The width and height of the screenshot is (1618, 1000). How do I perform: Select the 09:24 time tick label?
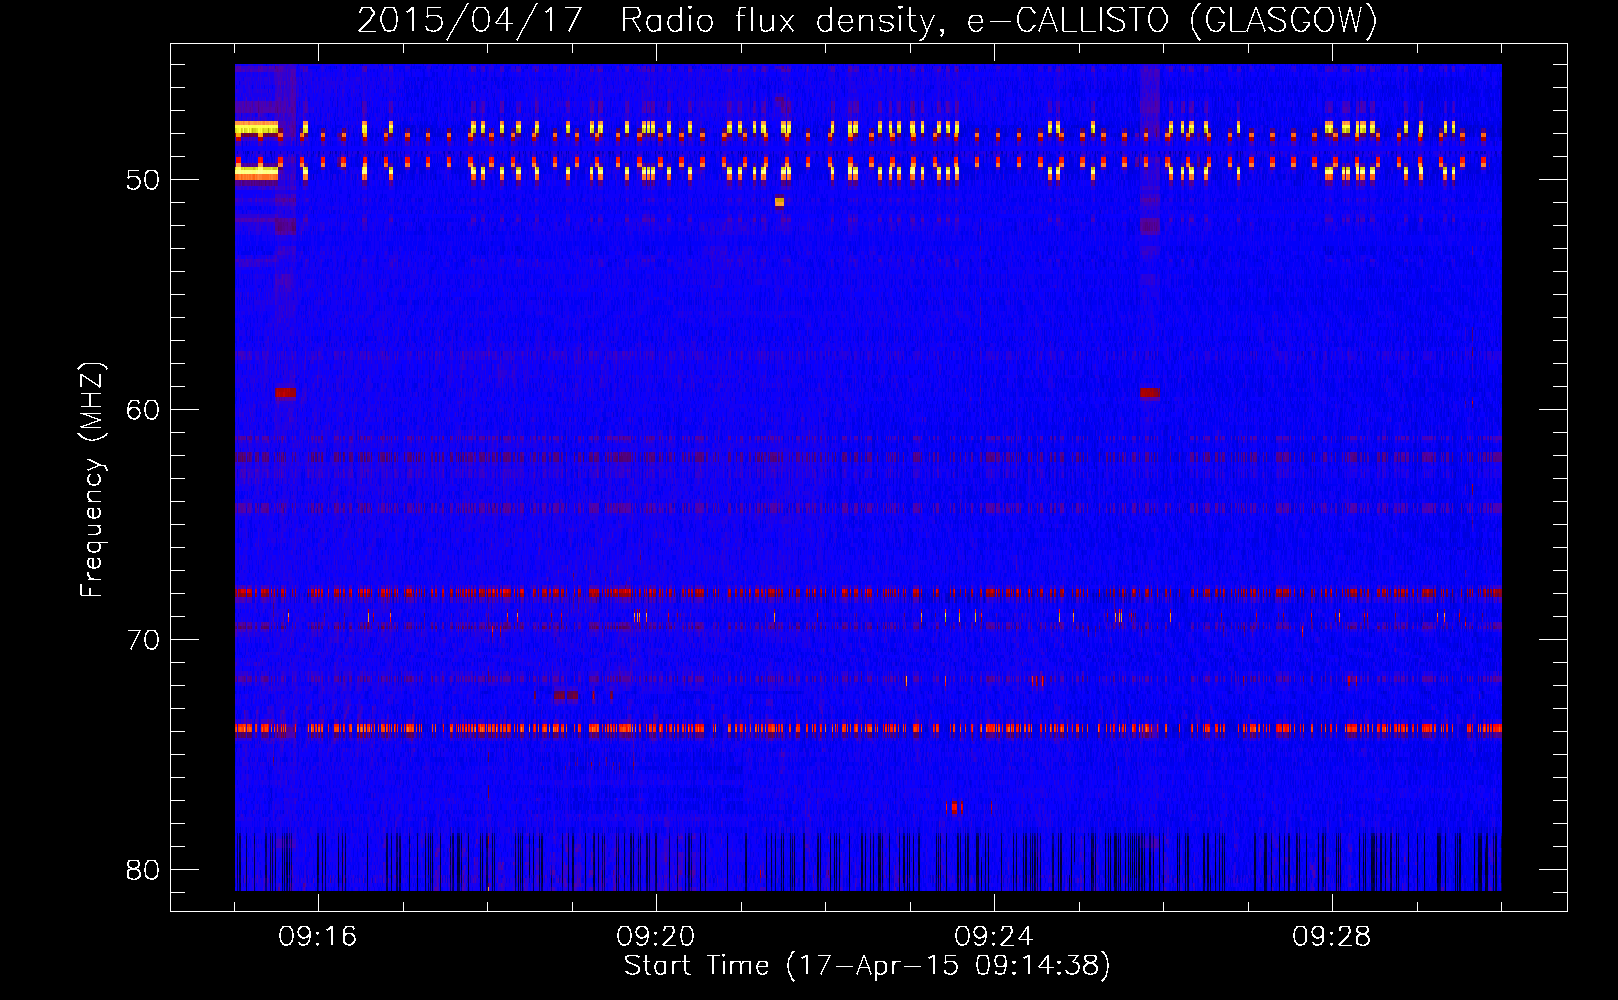point(993,936)
